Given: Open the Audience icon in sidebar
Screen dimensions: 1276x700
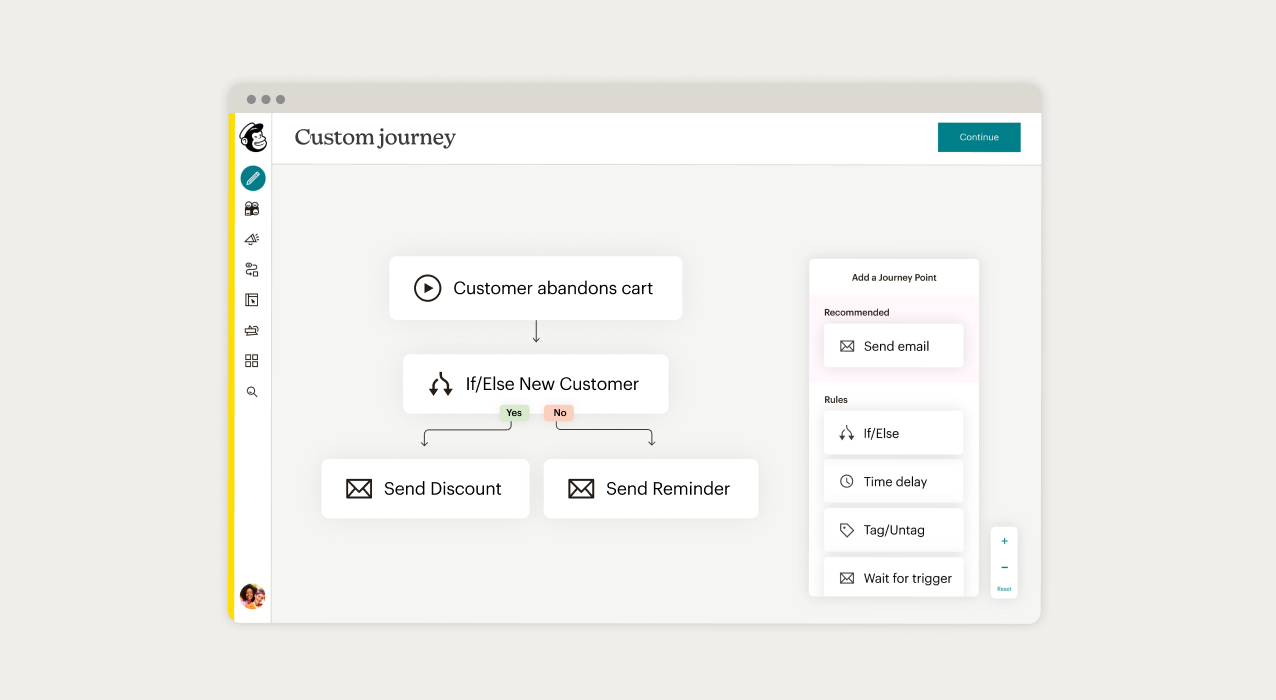Looking at the screenshot, I should pos(252,209).
